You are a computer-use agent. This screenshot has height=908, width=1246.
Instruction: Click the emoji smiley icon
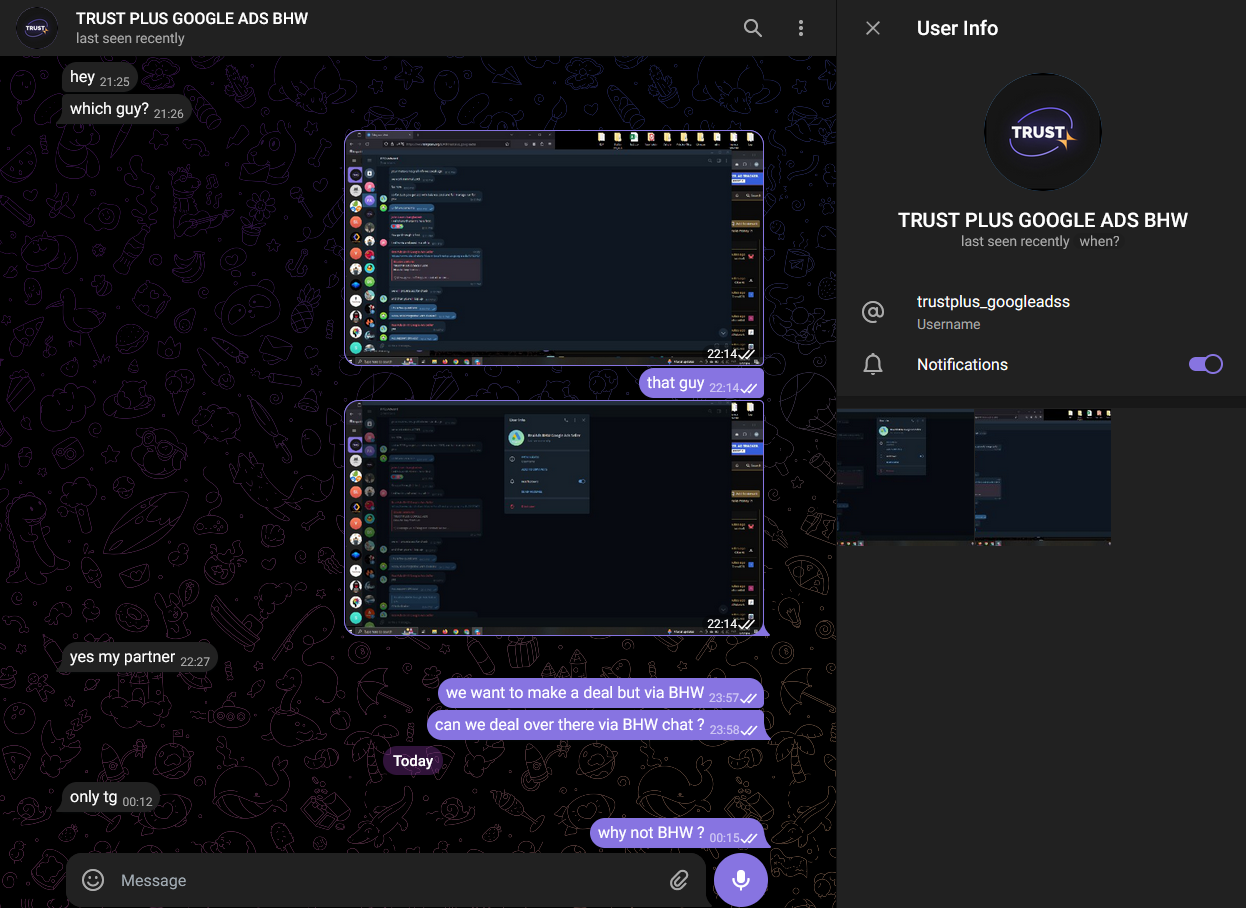pos(93,880)
